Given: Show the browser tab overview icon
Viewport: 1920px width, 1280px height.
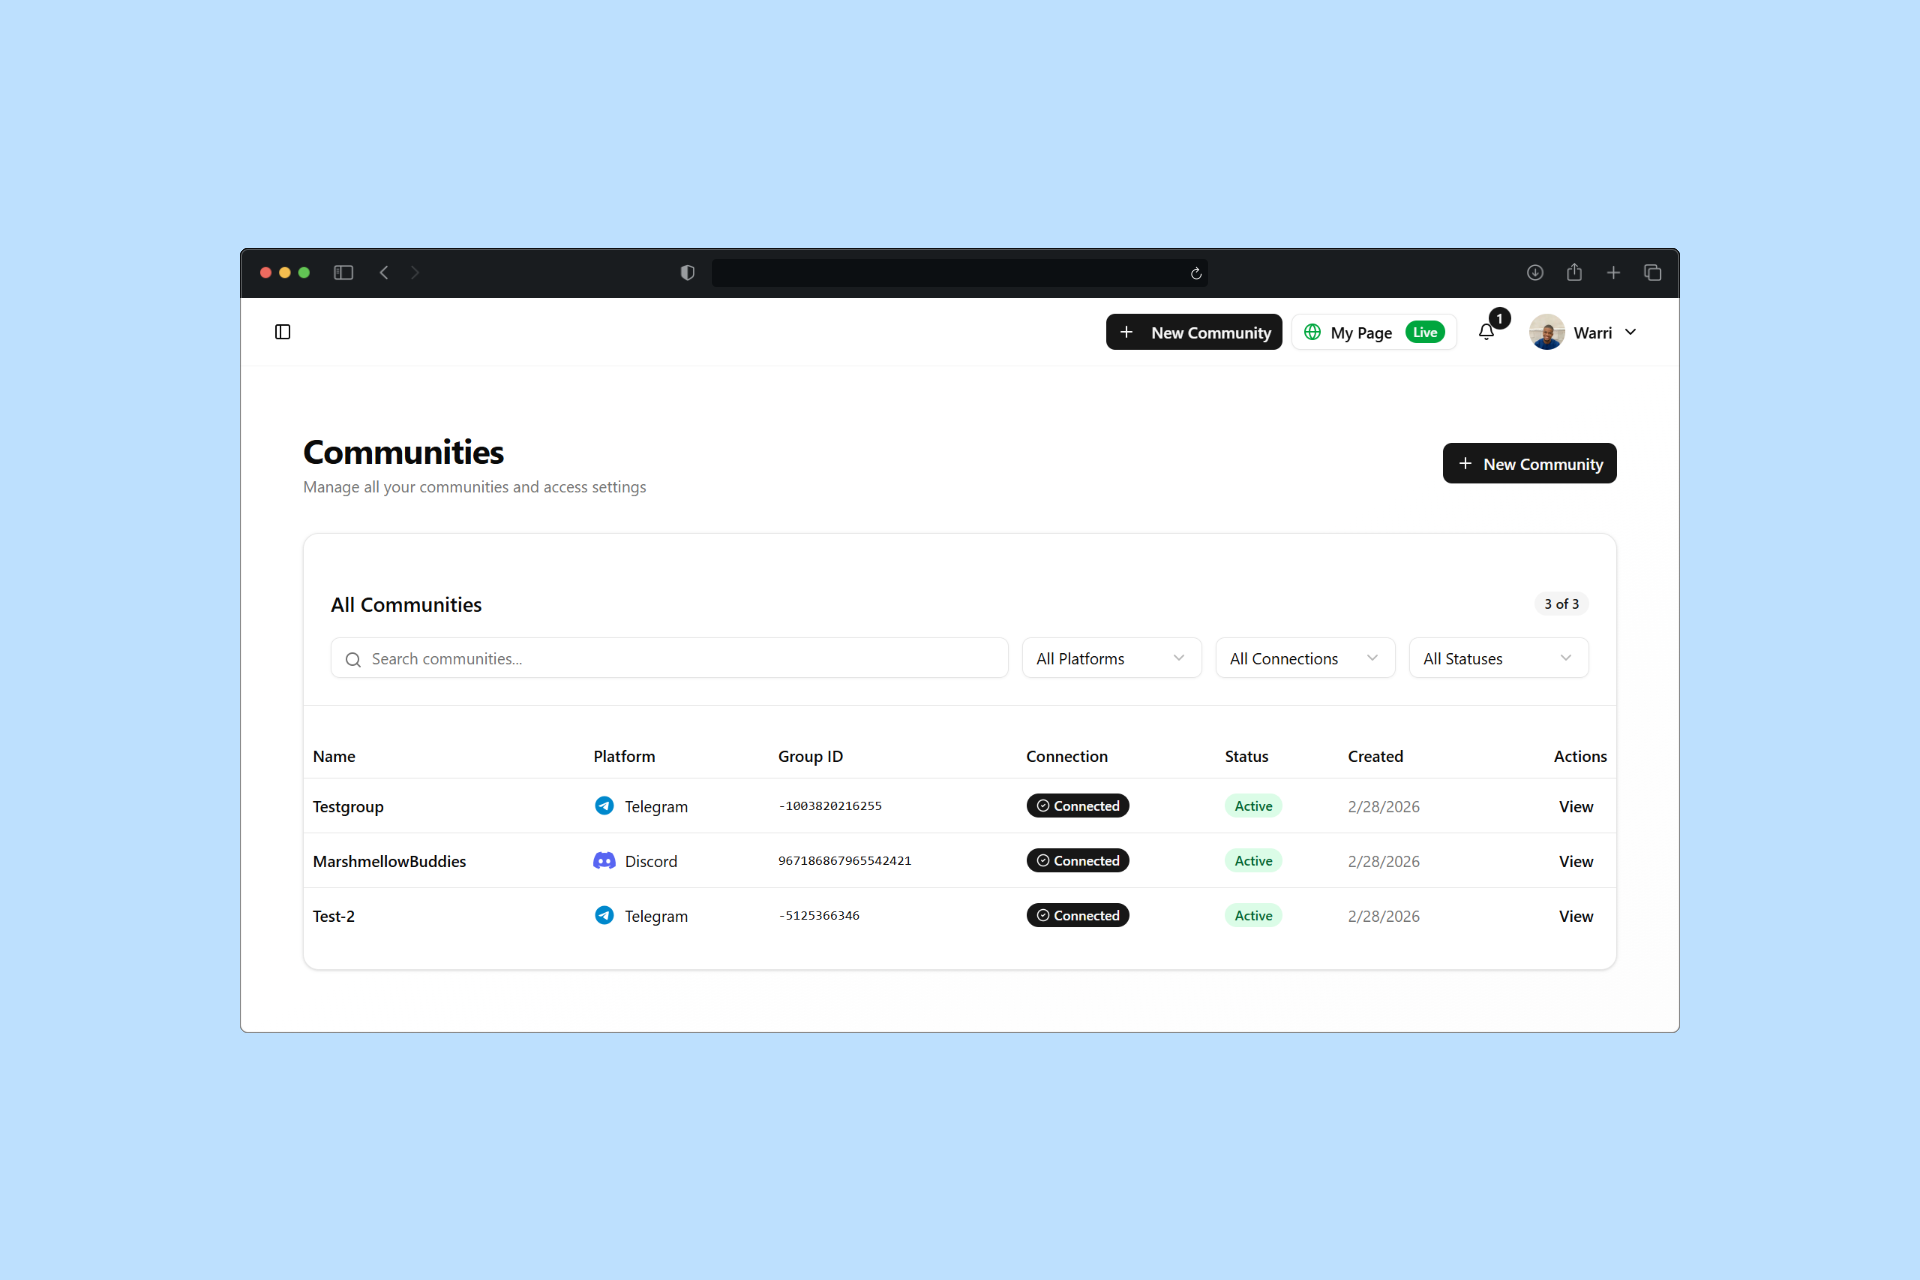Looking at the screenshot, I should pyautogui.click(x=1652, y=273).
